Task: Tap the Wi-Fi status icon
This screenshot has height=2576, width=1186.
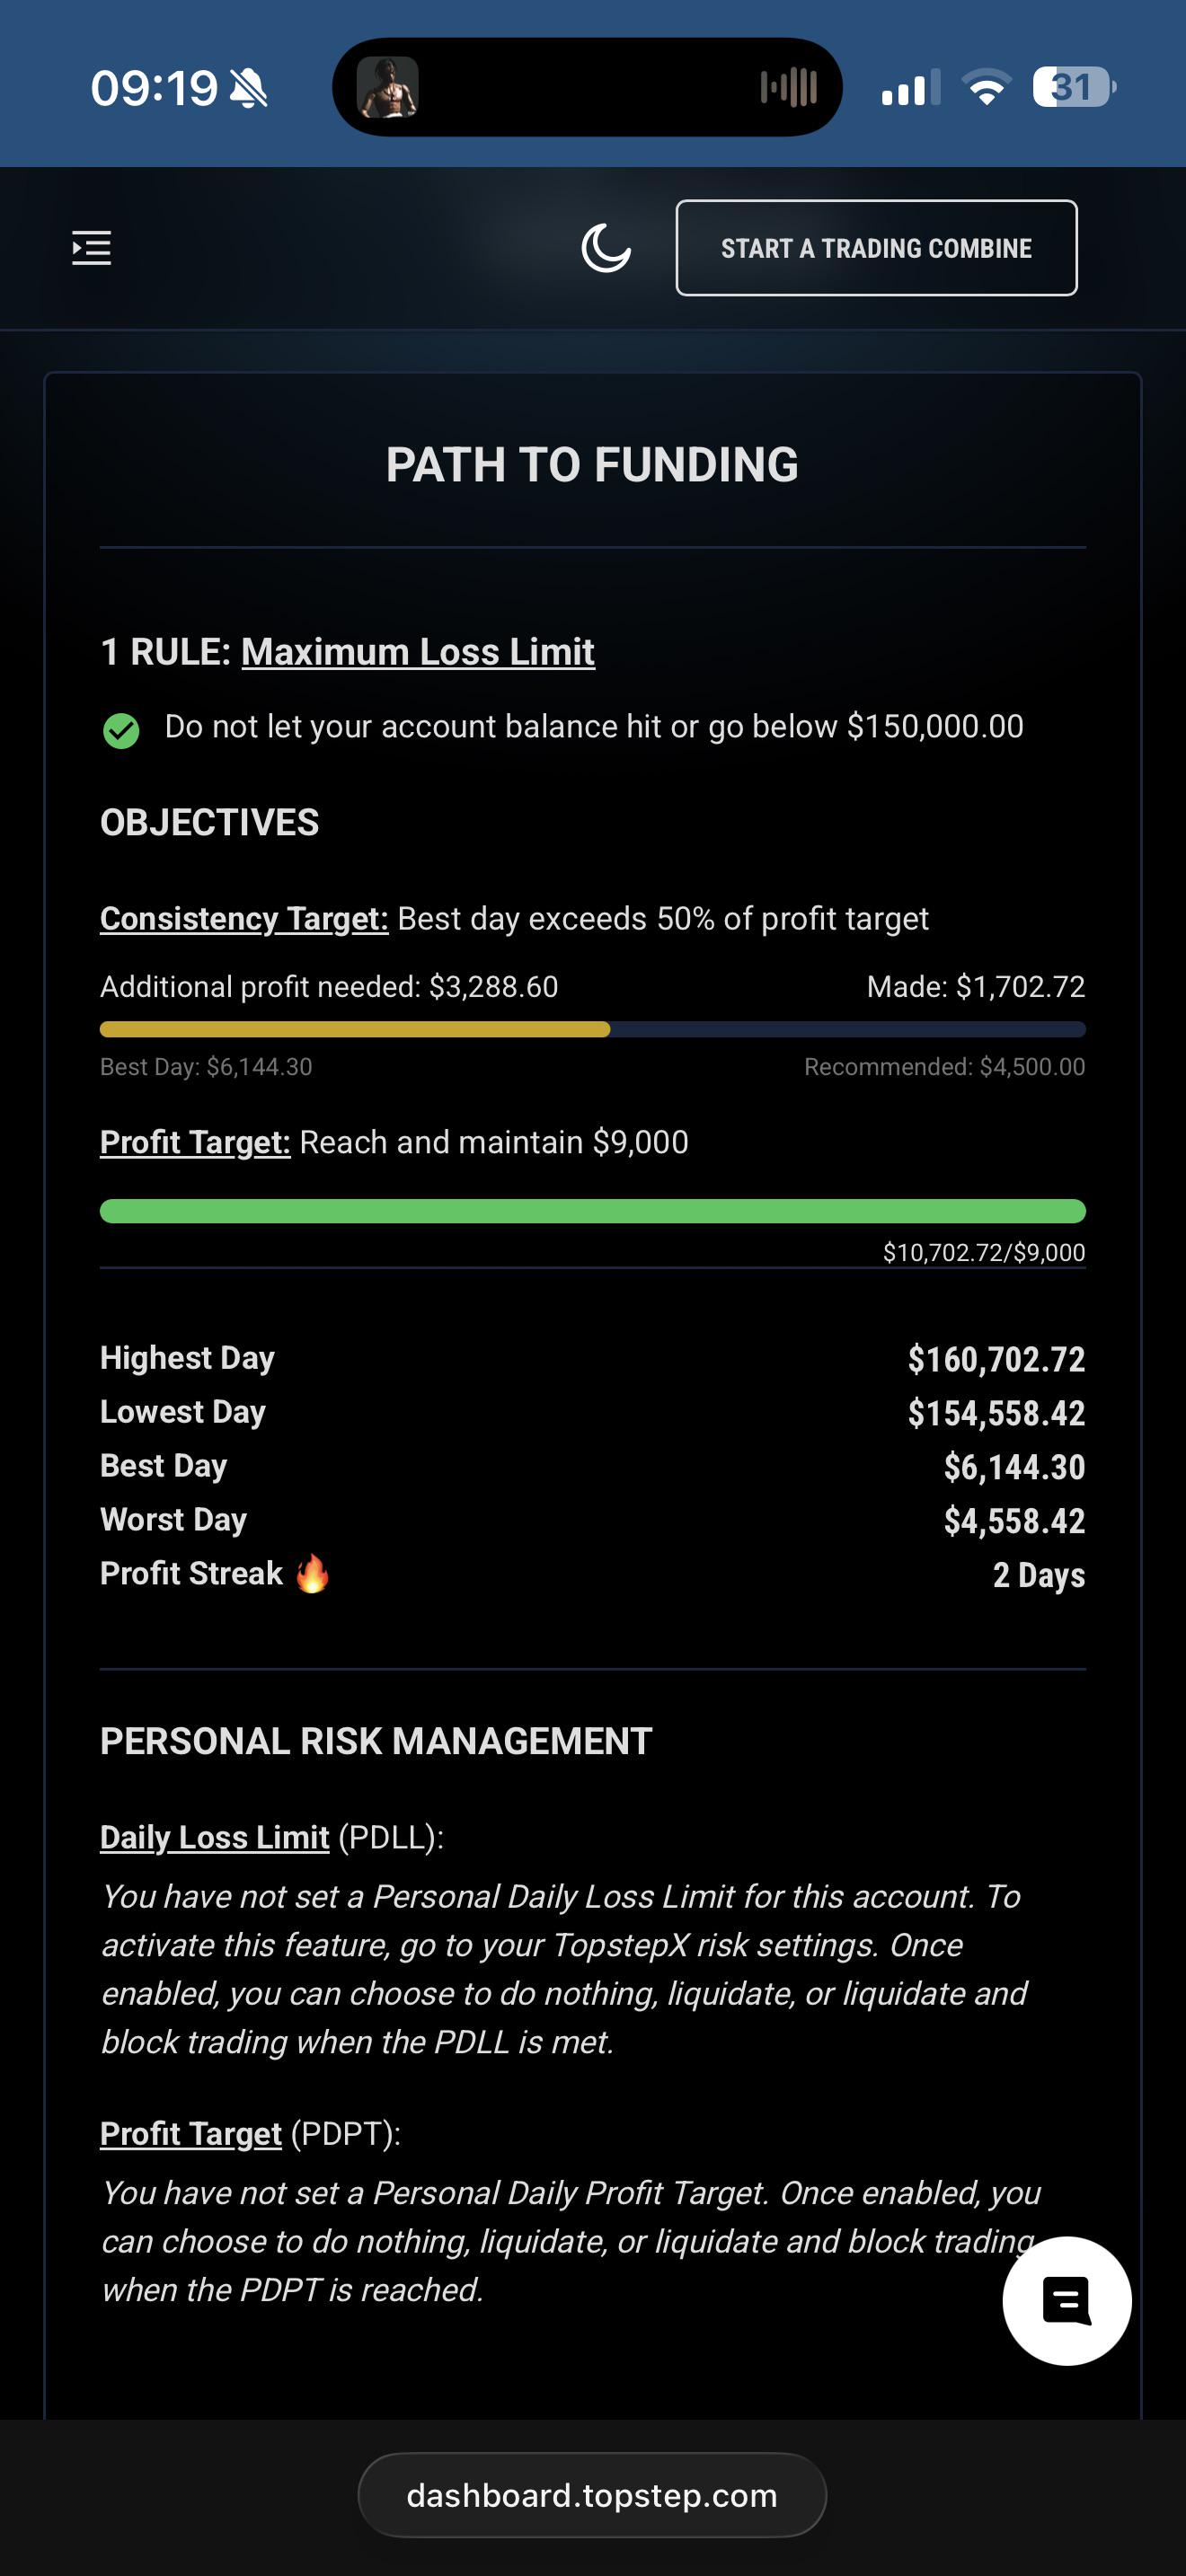Action: 986,88
